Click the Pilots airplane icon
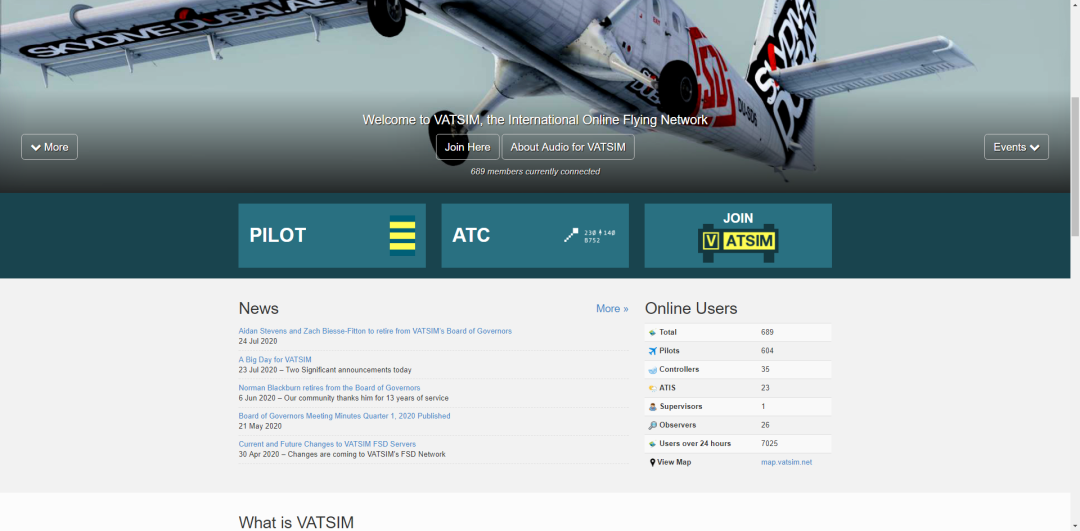Screen dimensions: 1080x531 [652, 351]
